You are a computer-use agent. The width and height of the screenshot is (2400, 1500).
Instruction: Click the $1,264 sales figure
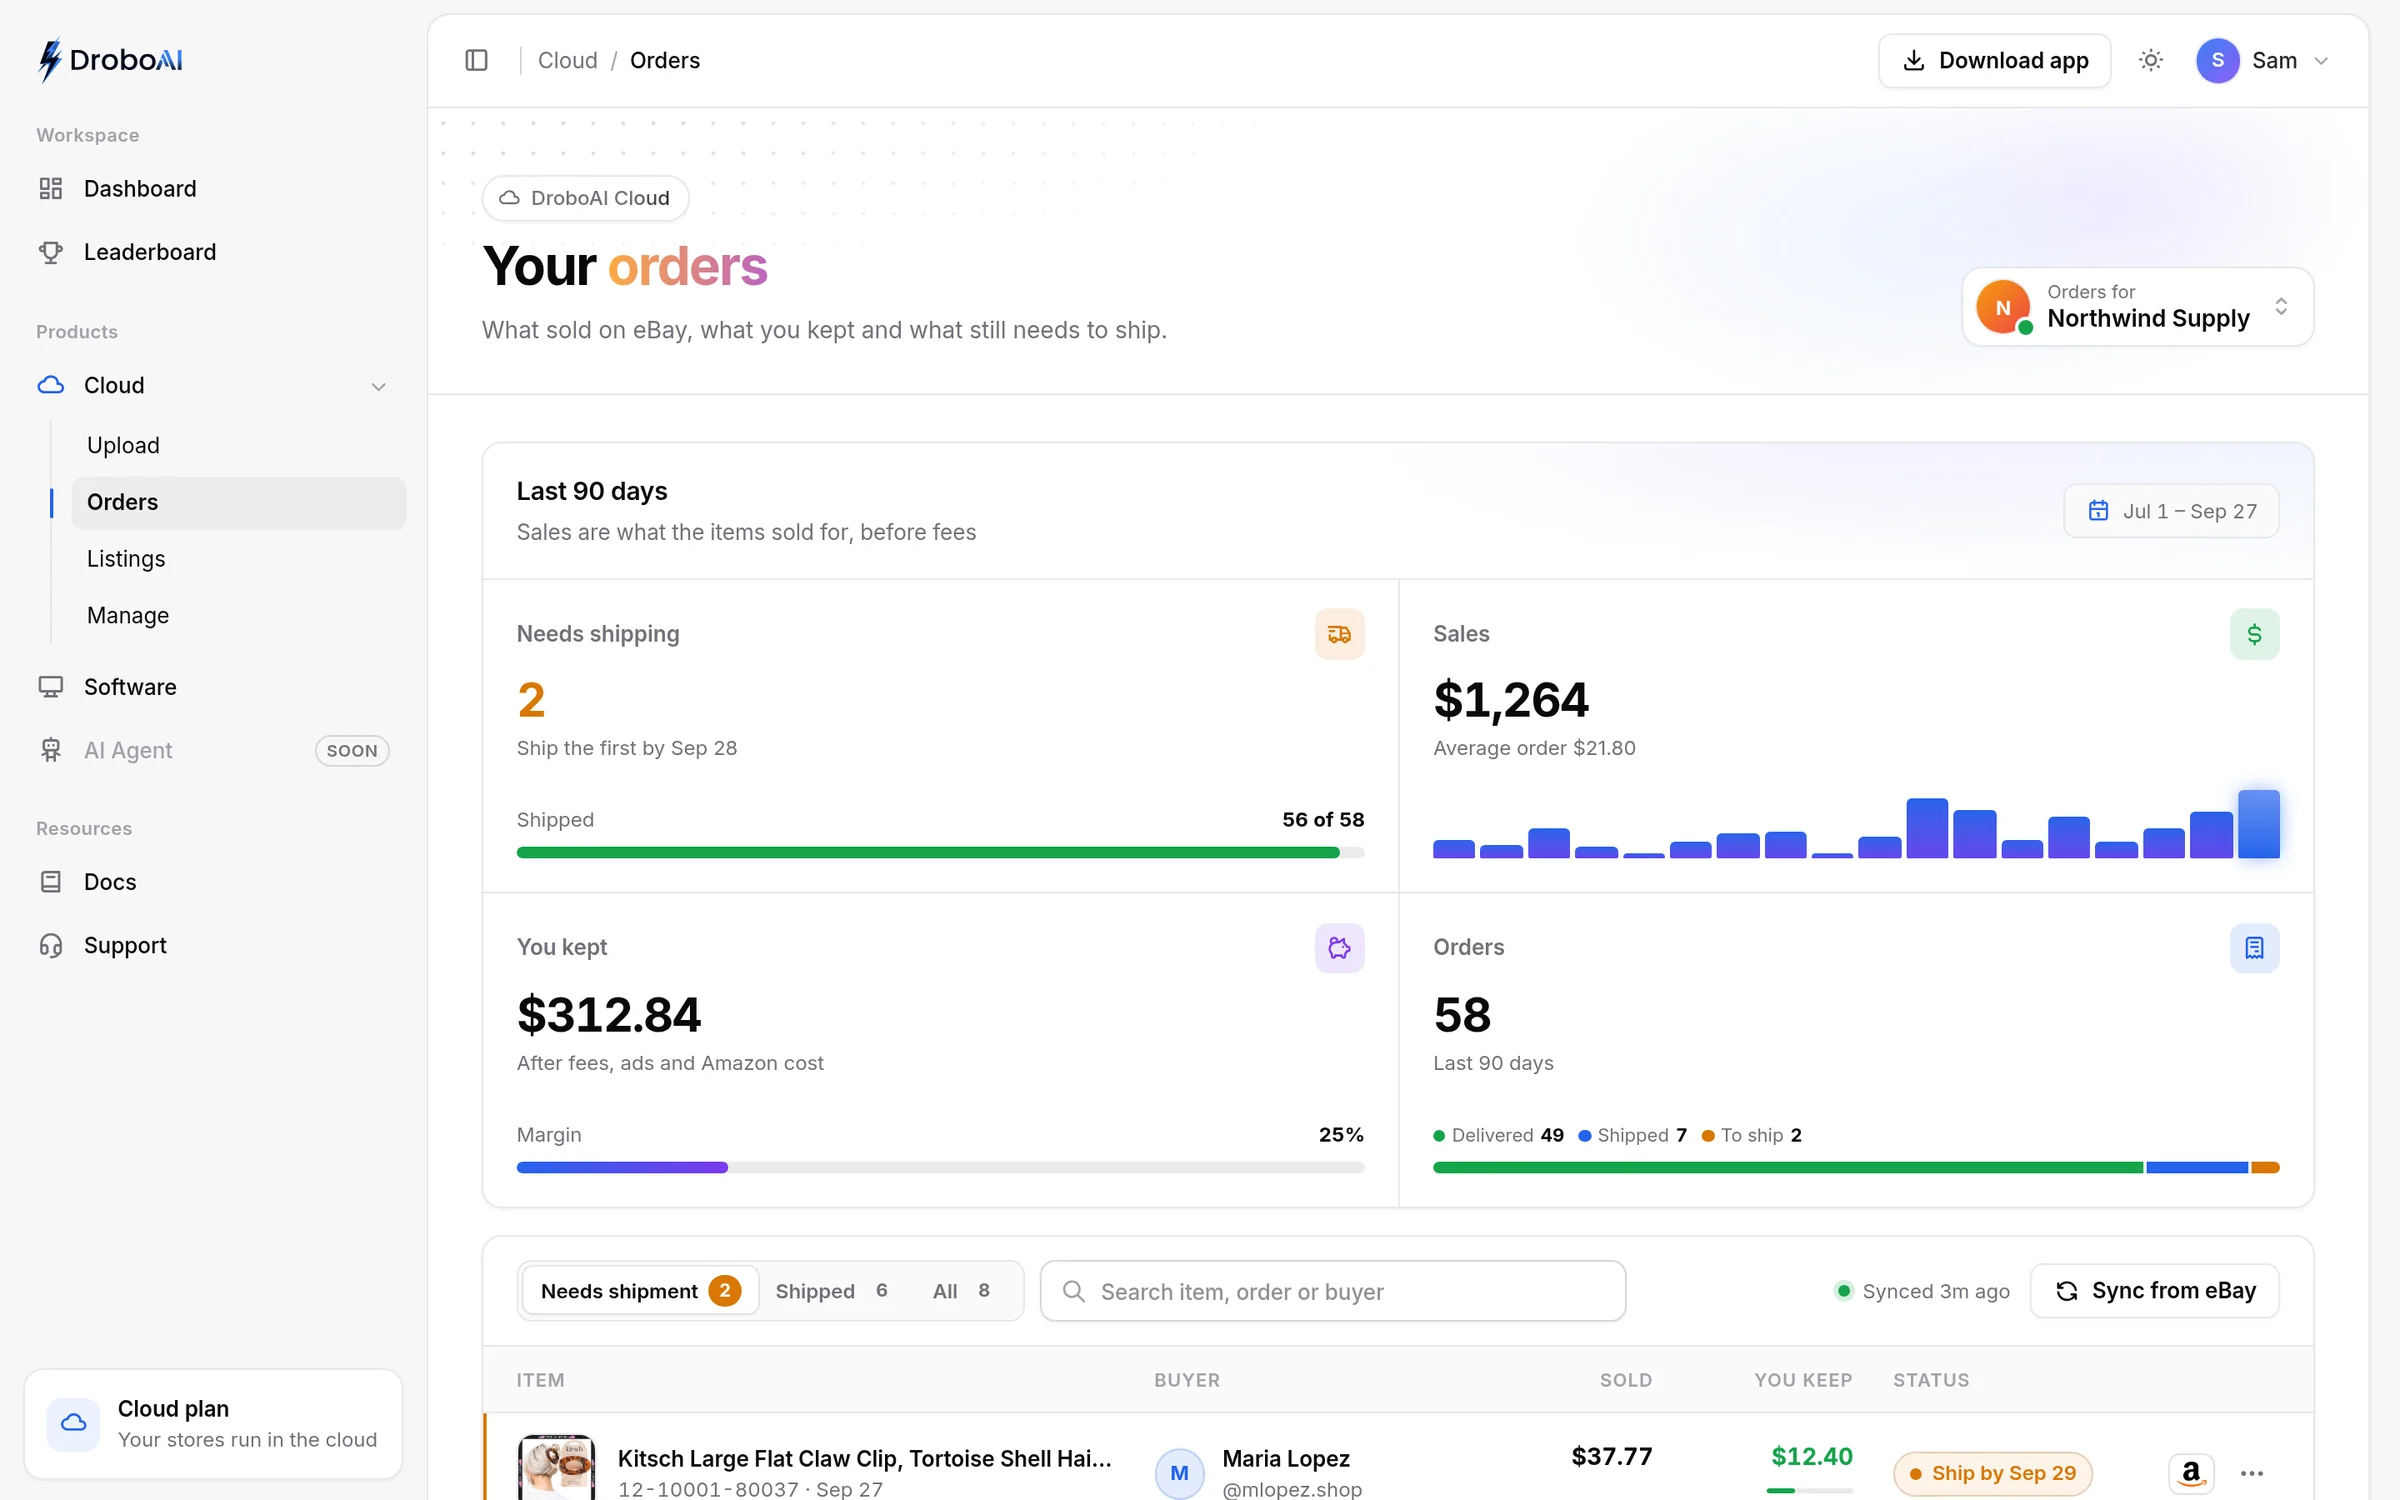1511,699
